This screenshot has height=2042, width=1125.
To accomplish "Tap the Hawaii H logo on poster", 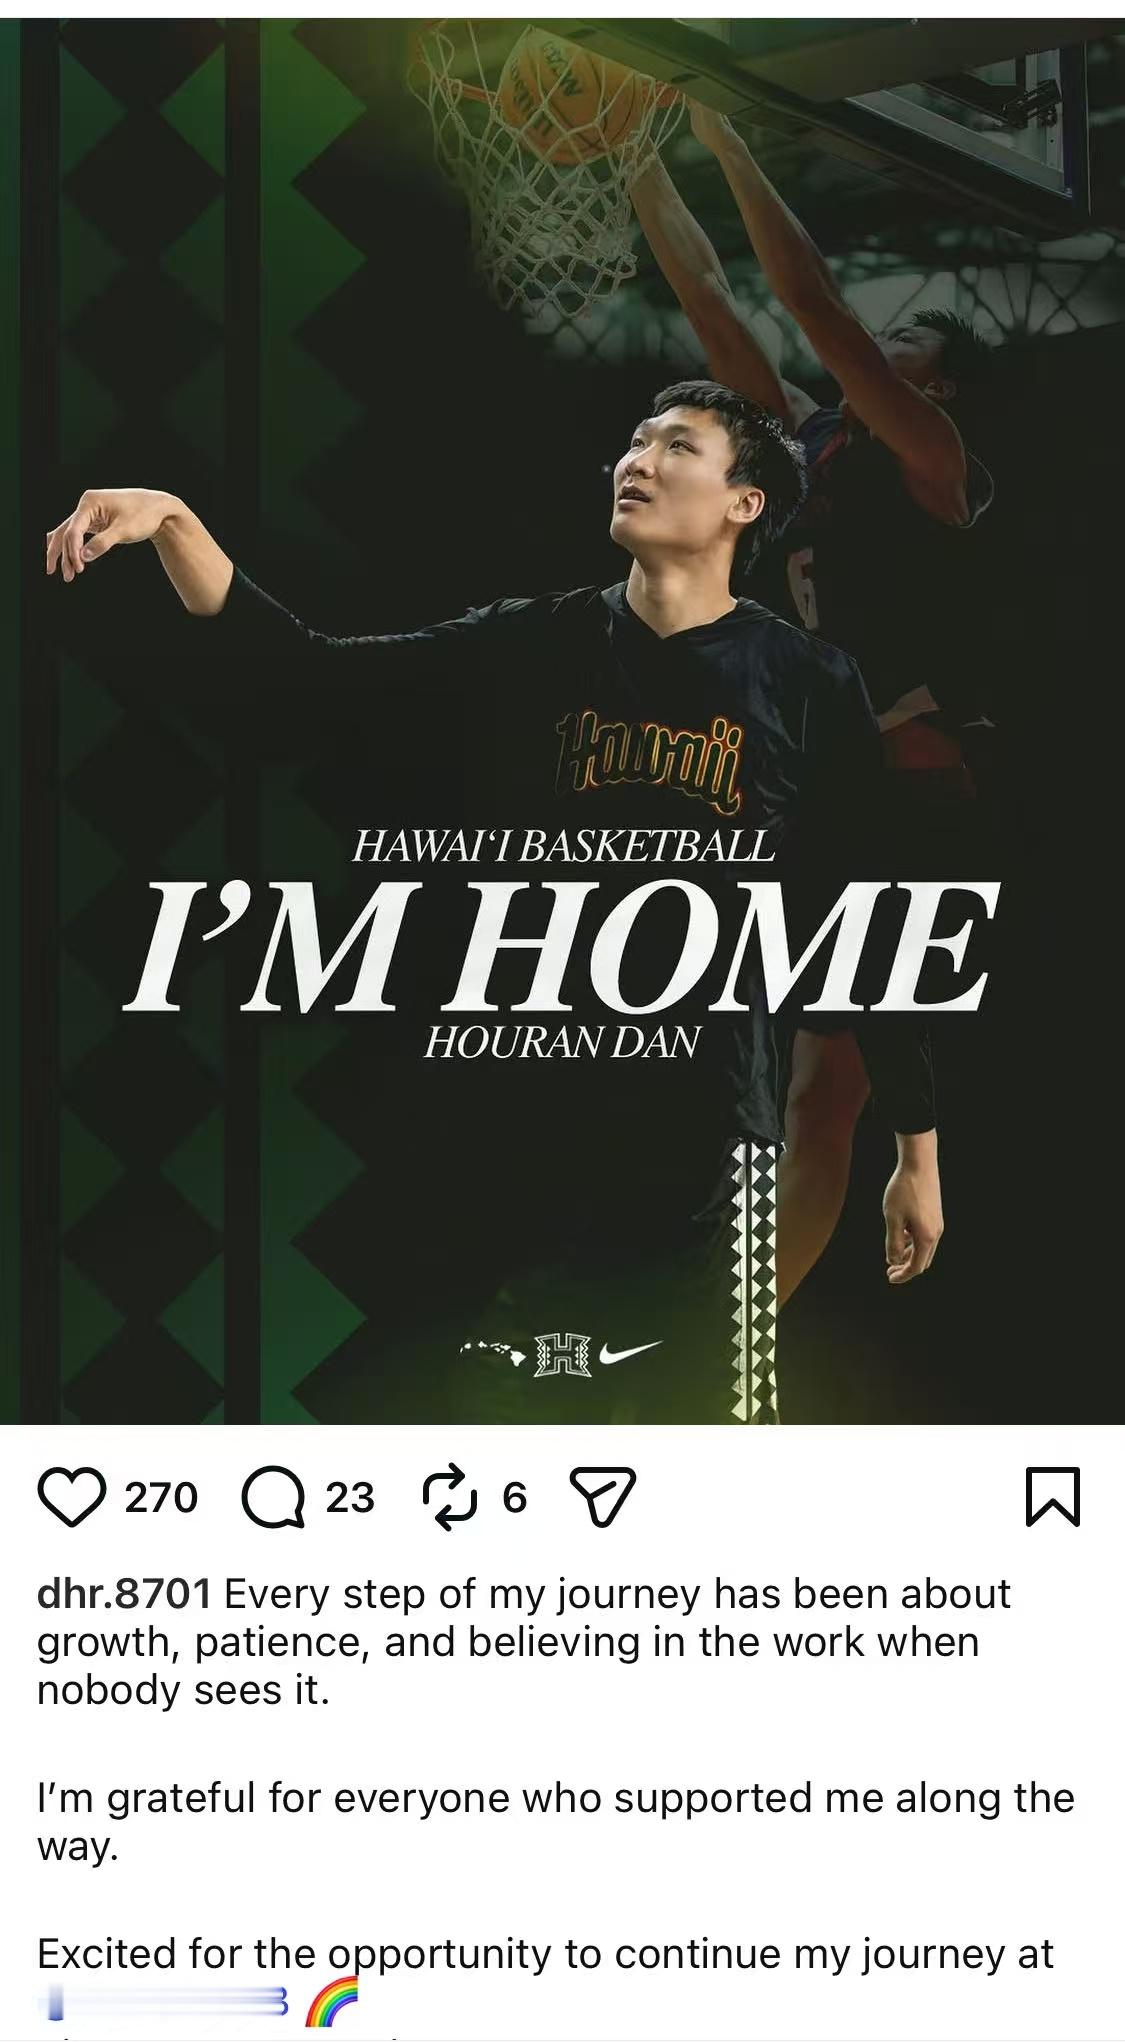I will click(563, 1355).
